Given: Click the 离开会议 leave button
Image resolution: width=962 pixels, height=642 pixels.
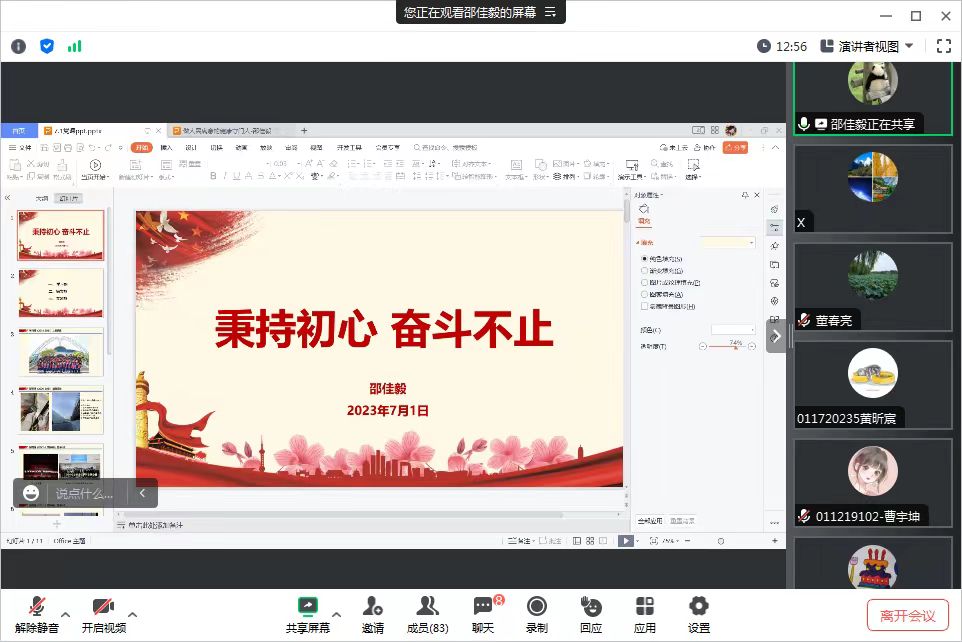Looking at the screenshot, I should click(908, 615).
